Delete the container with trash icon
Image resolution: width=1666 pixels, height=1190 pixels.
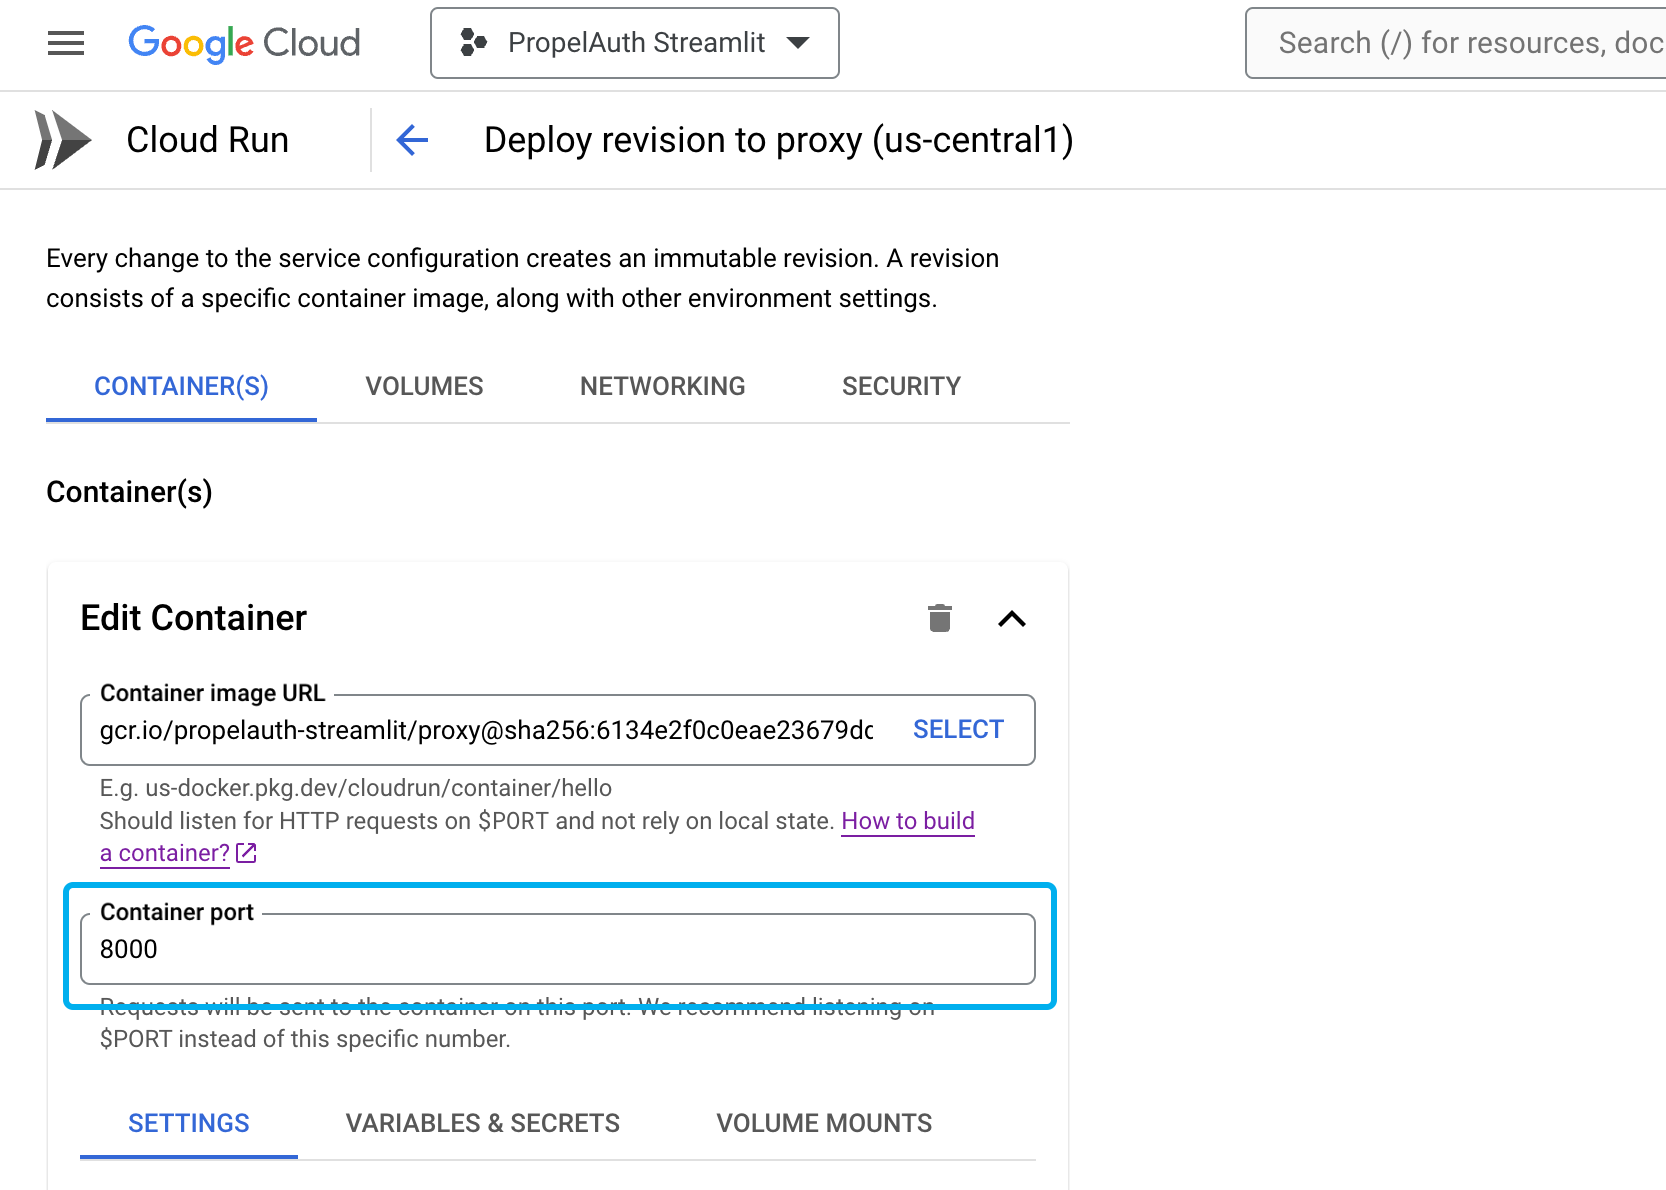click(x=940, y=618)
